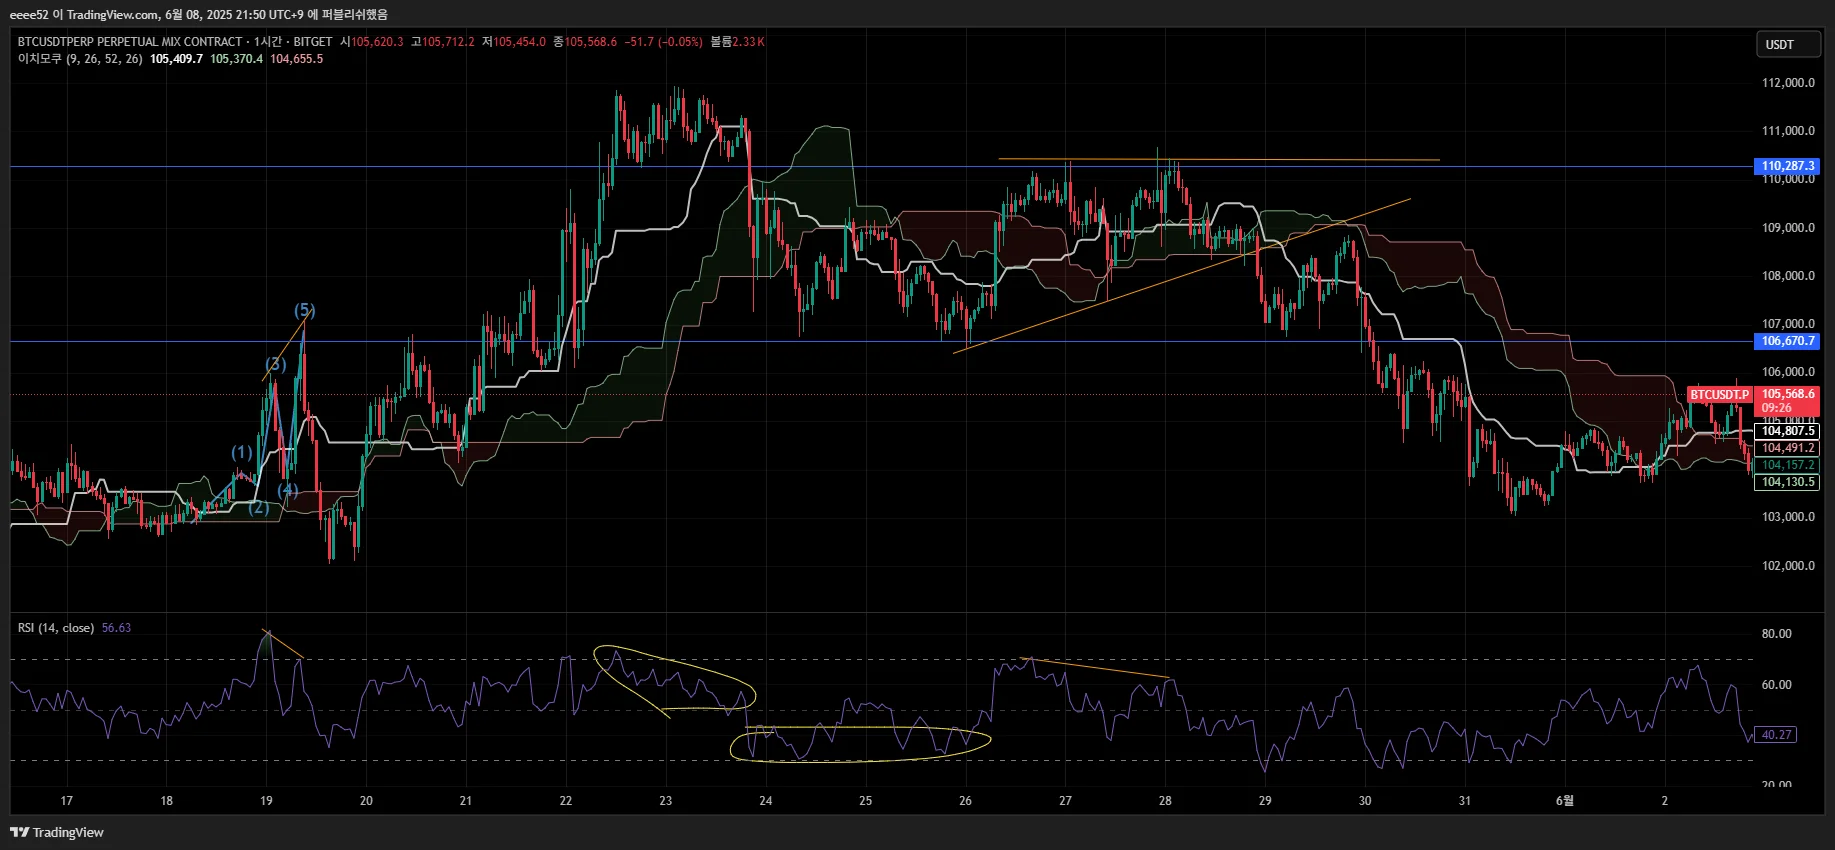
Task: Click the RSI scale value 60.00
Action: point(1777,685)
